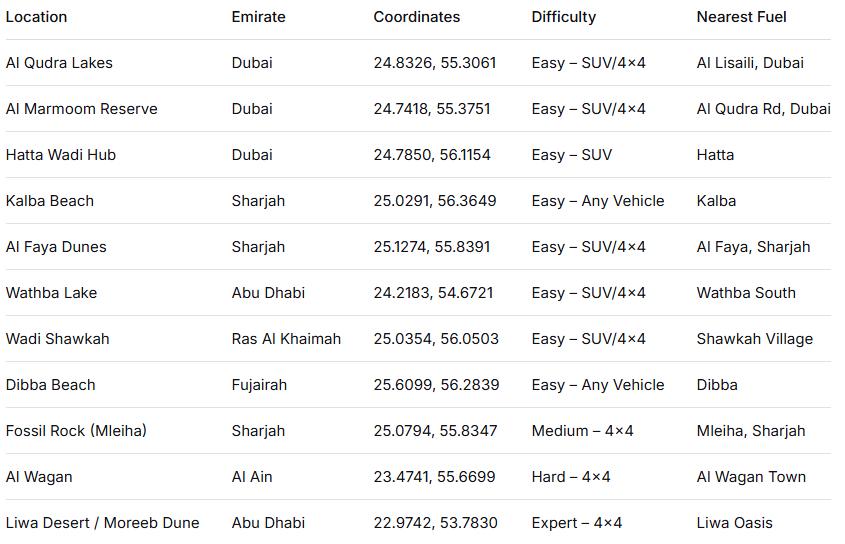Select the Medium – 4×4 difficulty cell
The height and width of the screenshot is (544, 845).
pos(582,431)
